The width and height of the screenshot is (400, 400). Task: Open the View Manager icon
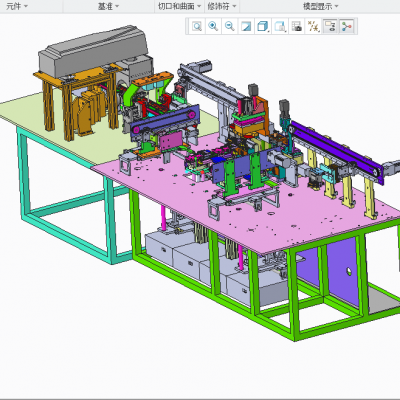[x=297, y=26]
